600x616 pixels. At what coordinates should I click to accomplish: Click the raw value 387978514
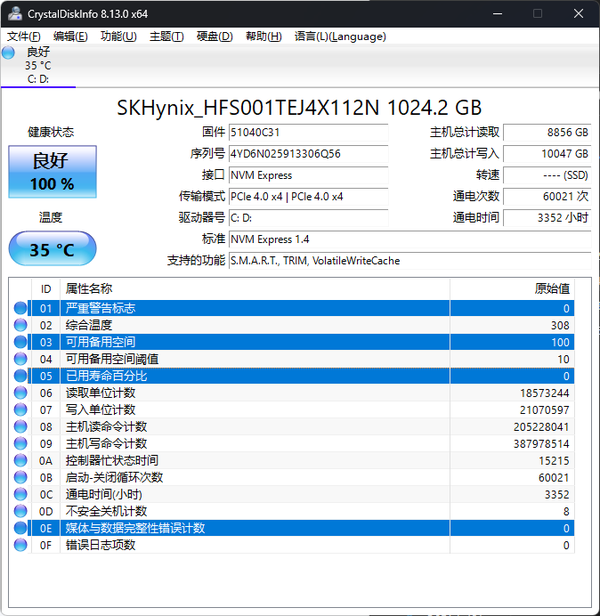pyautogui.click(x=541, y=444)
